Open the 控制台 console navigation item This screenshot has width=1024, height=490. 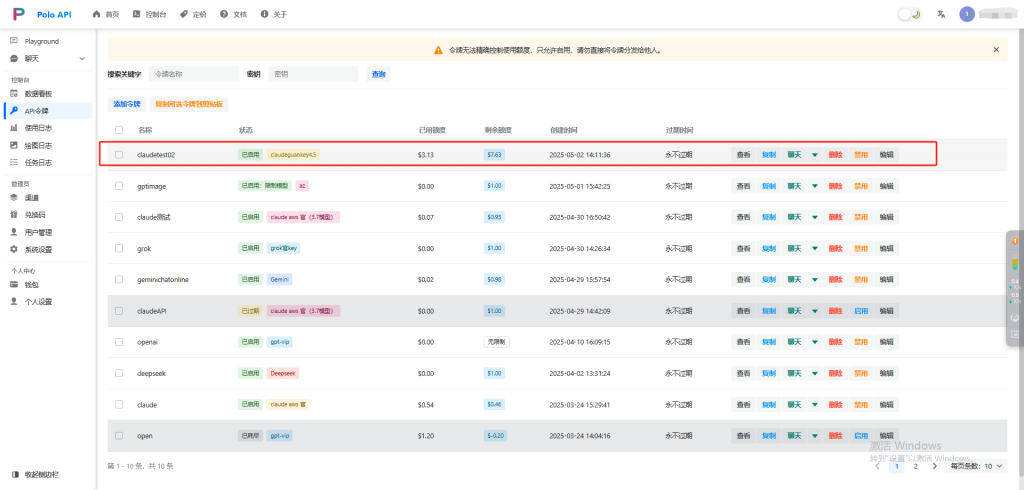coord(149,14)
